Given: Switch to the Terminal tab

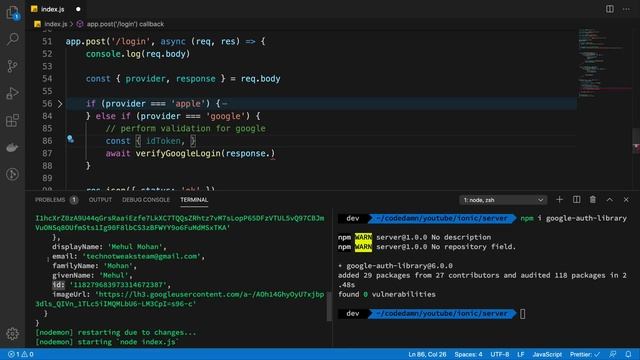Looking at the screenshot, I should click(194, 200).
